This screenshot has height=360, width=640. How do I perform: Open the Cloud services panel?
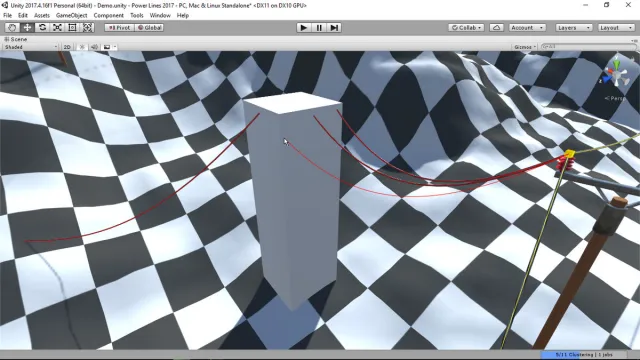496,27
